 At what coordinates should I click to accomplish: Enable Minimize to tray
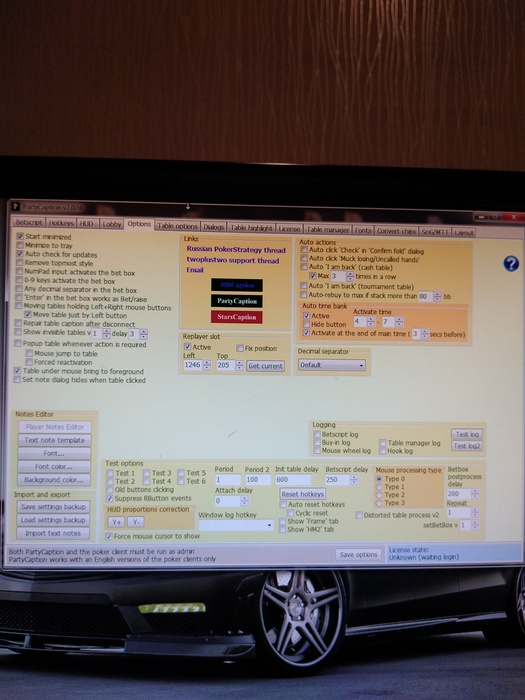[x=20, y=245]
